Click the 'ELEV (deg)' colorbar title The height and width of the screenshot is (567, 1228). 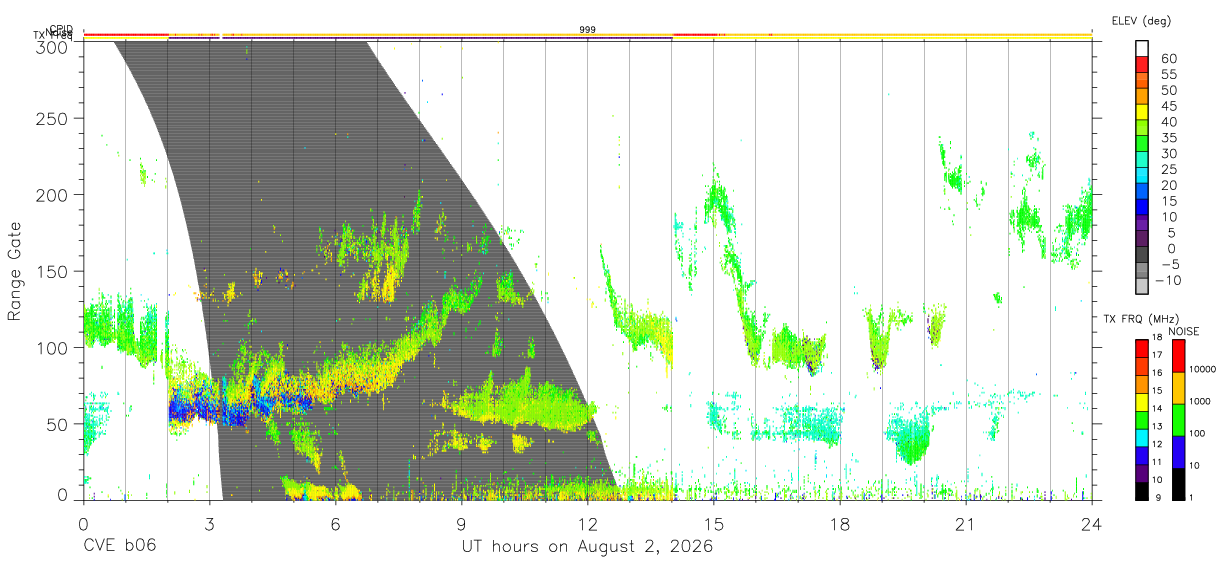pos(1141,20)
